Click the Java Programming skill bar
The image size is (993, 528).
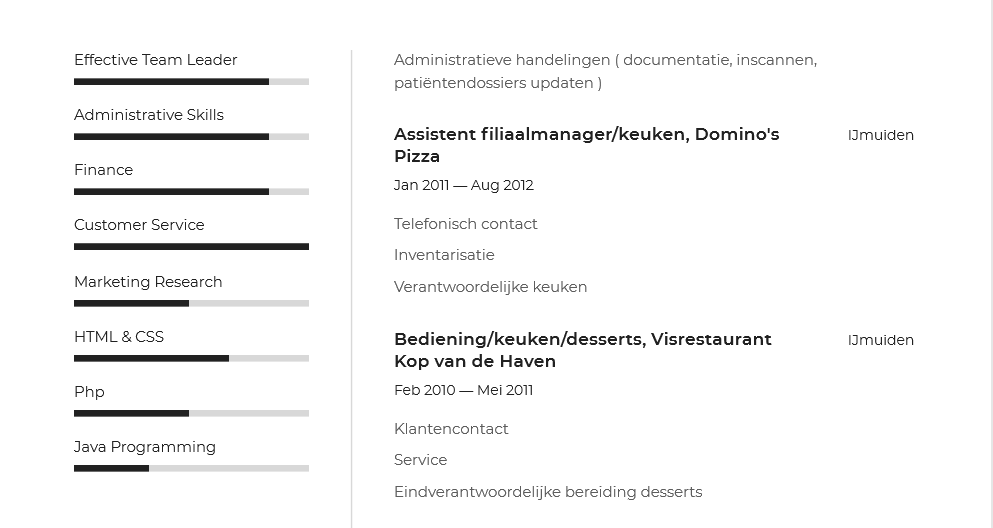191,468
